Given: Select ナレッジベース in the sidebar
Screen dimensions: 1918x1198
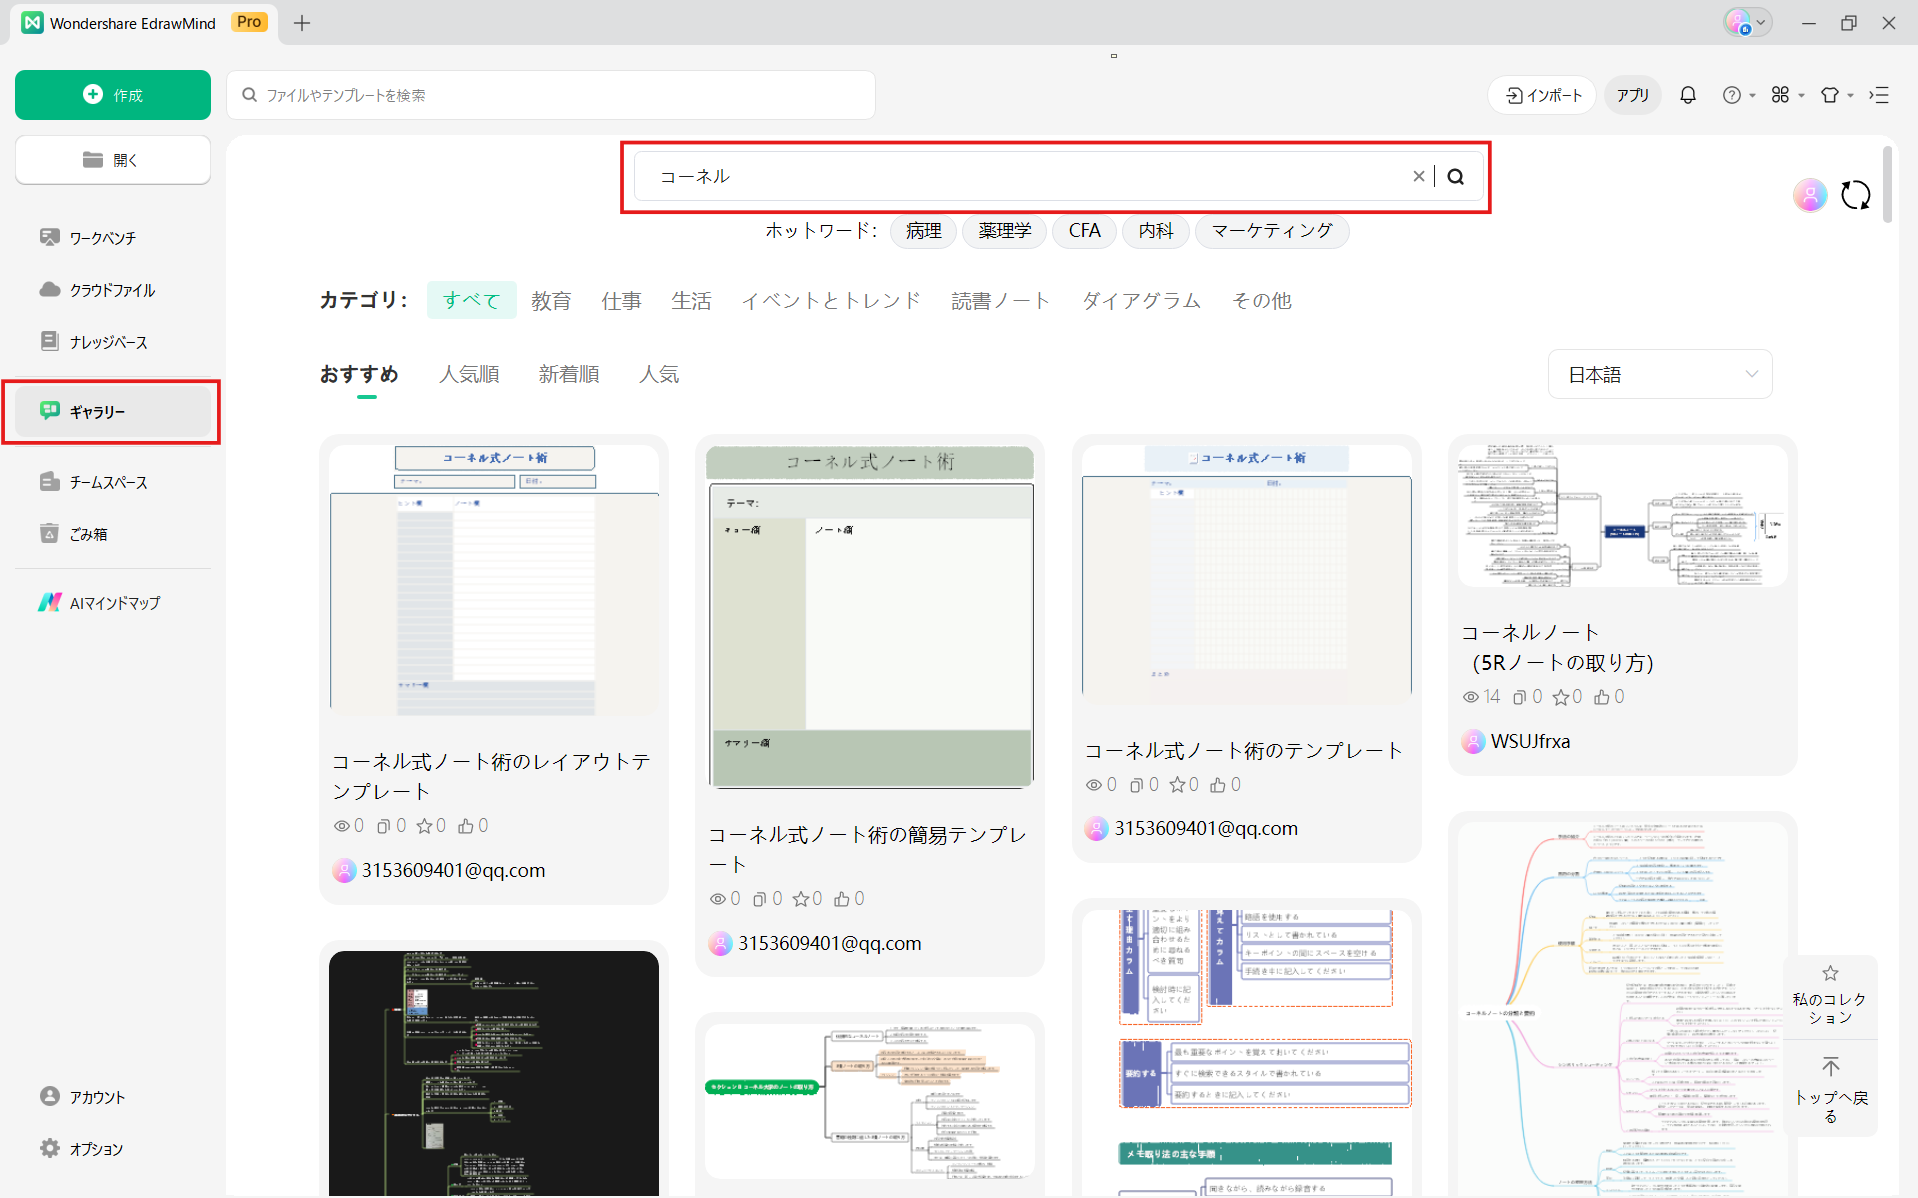Looking at the screenshot, I should click(107, 341).
